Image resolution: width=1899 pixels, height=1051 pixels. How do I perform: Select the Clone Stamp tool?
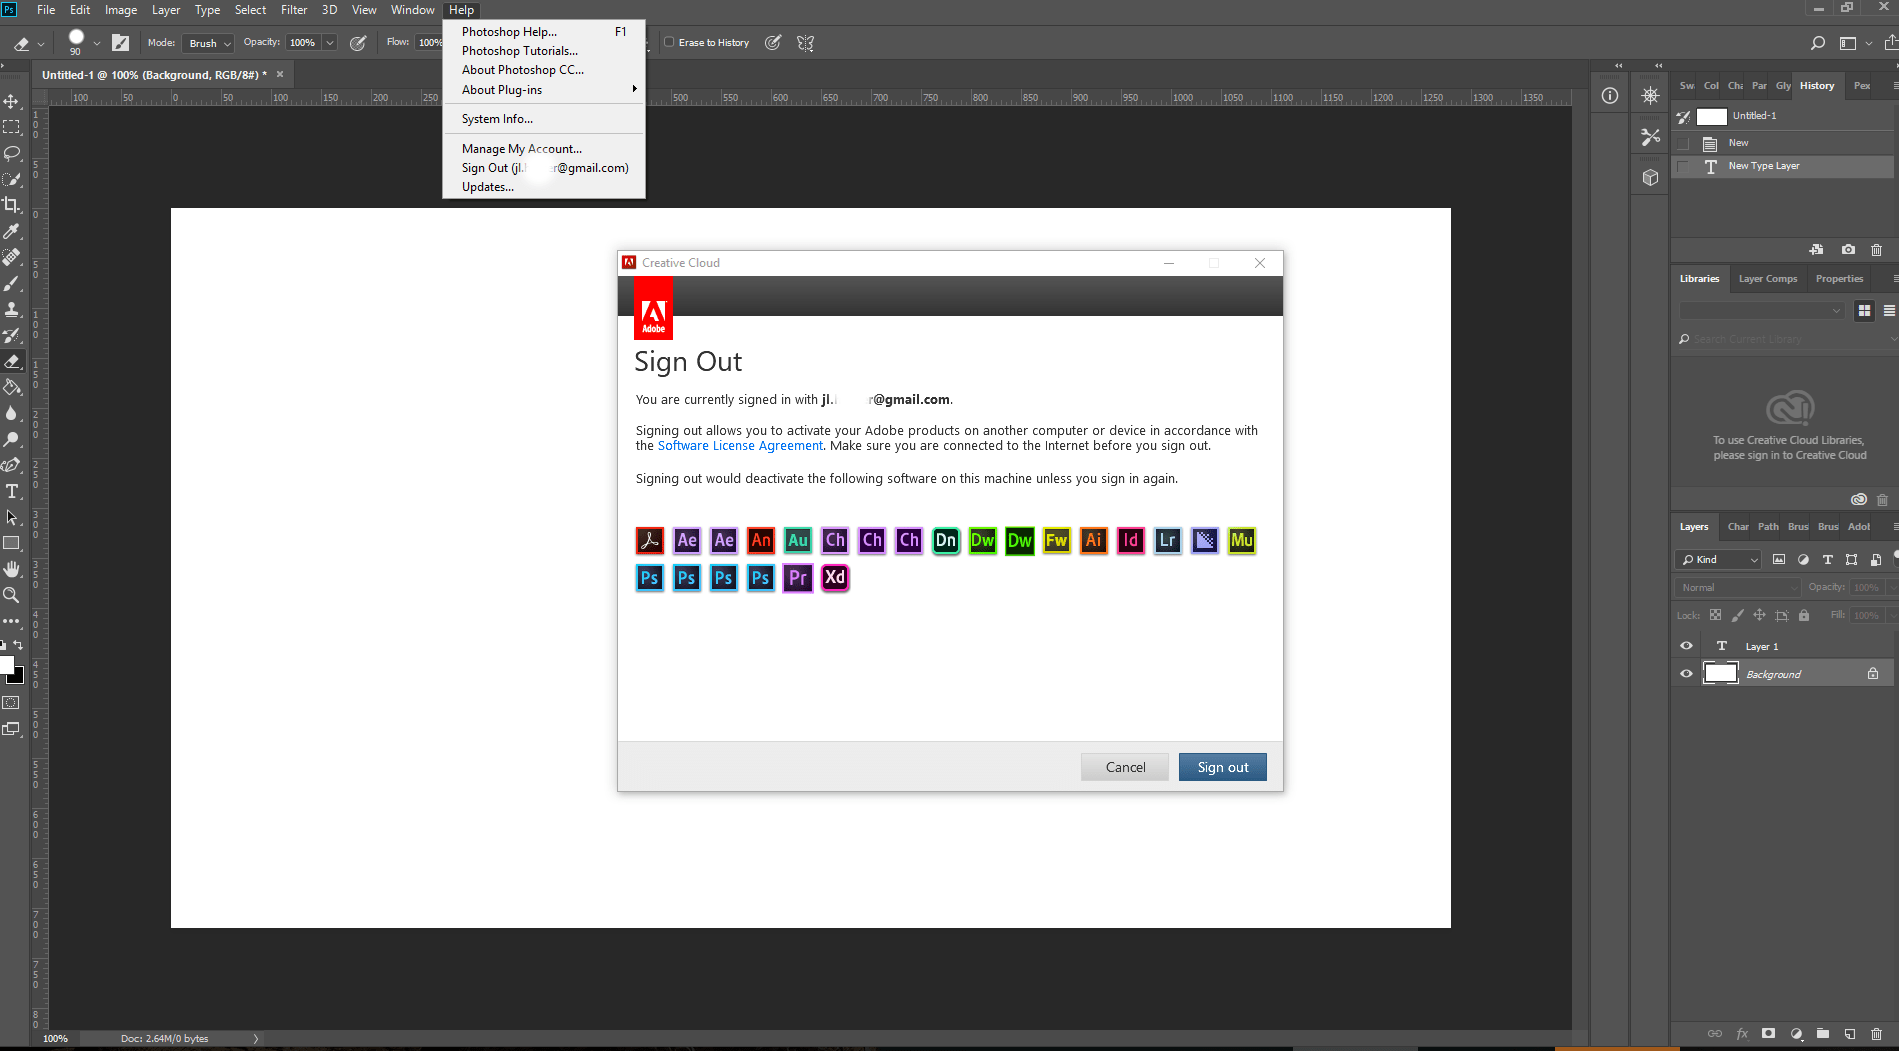click(x=12, y=309)
